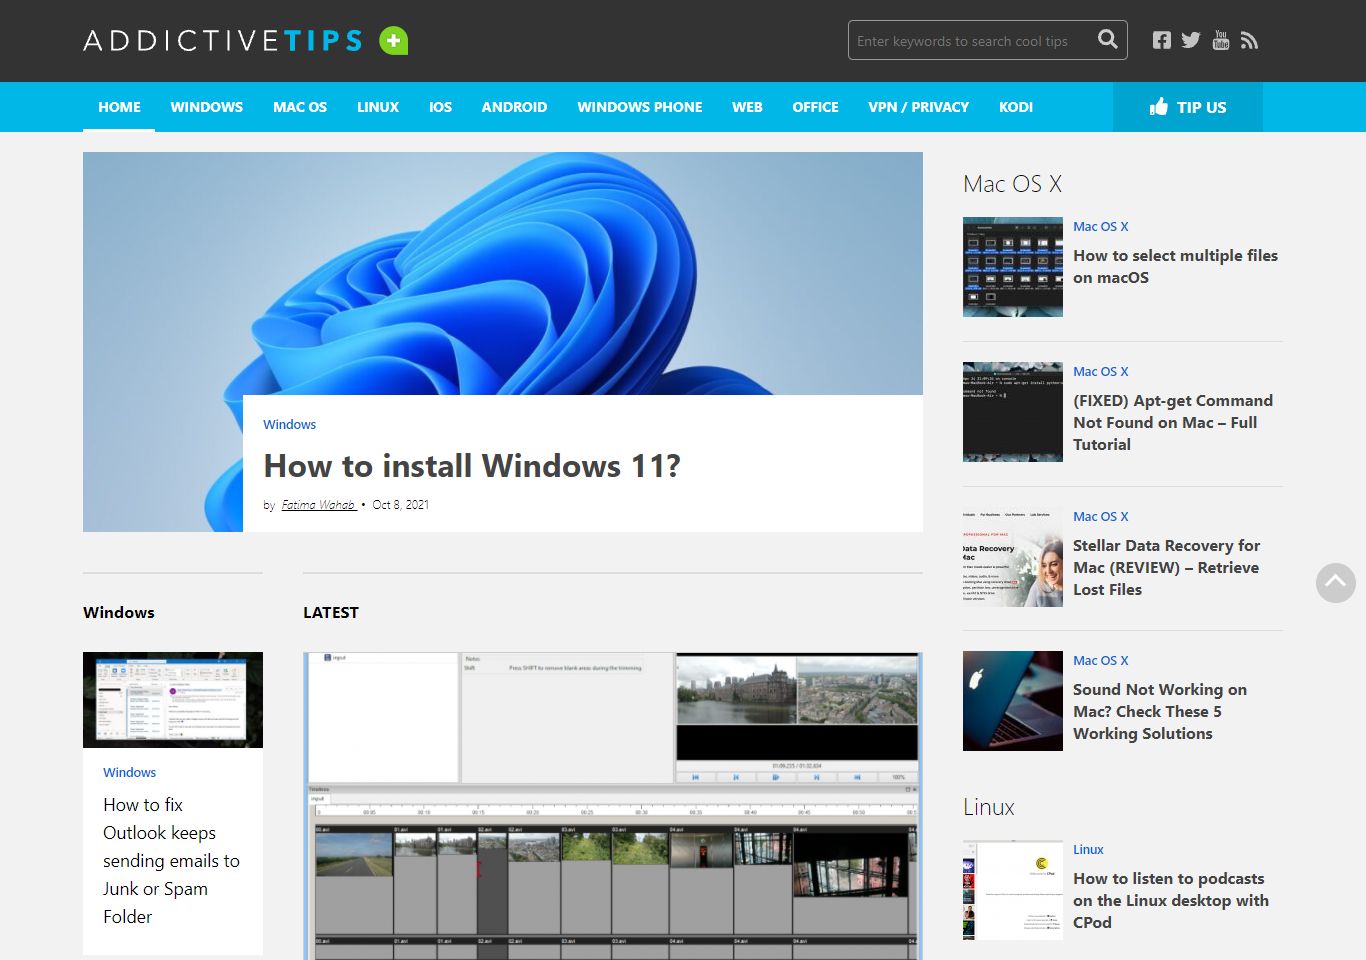Open the Web menu item
The width and height of the screenshot is (1366, 960).
[747, 107]
